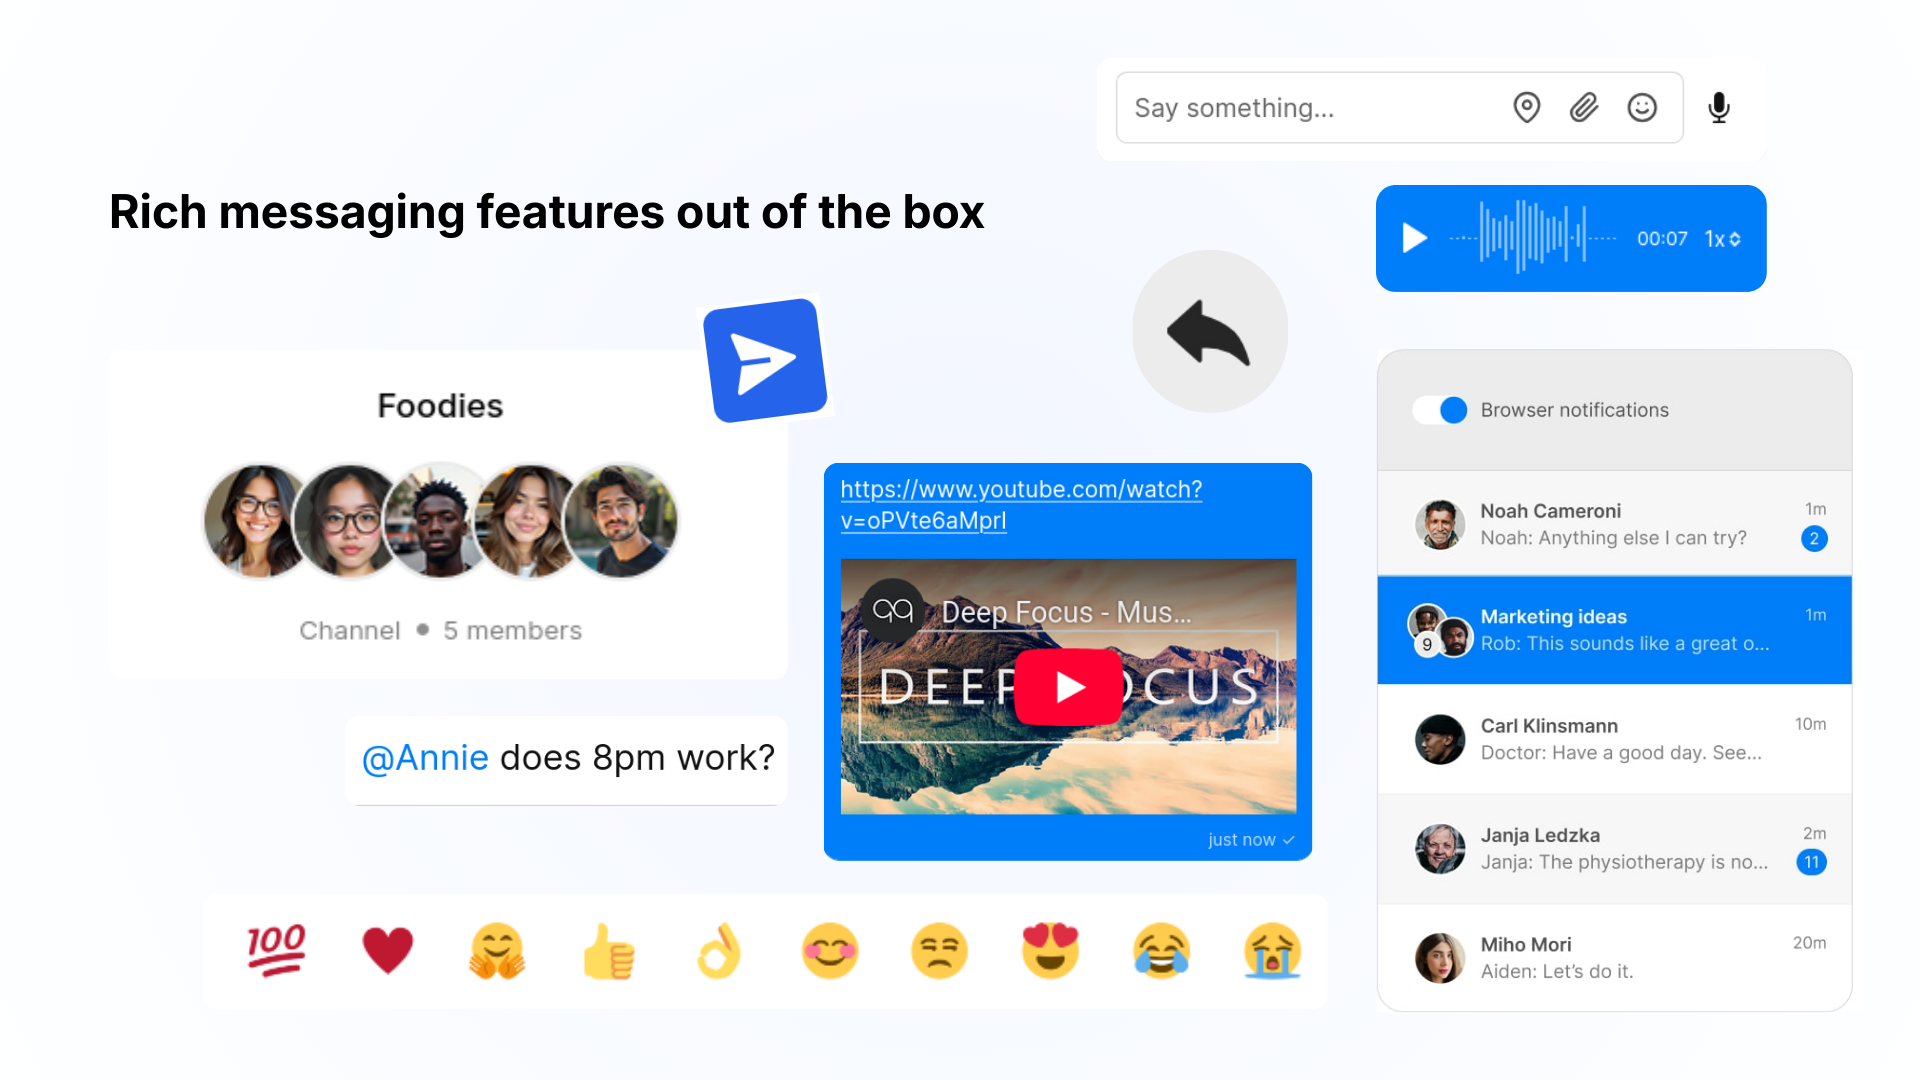The image size is (1920, 1080).
Task: React with the 100 emoji
Action: [x=277, y=950]
